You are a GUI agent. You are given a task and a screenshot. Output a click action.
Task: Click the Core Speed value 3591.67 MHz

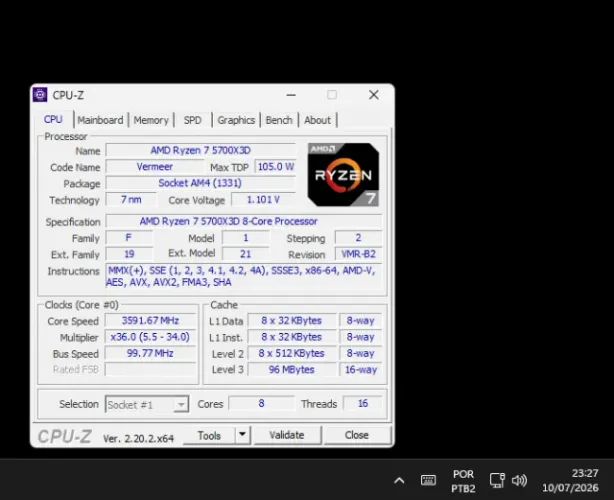(x=150, y=321)
